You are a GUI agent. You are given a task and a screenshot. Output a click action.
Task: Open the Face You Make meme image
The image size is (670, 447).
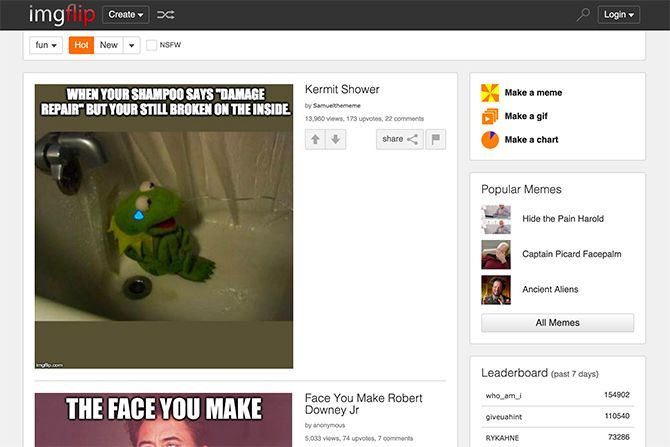164,420
